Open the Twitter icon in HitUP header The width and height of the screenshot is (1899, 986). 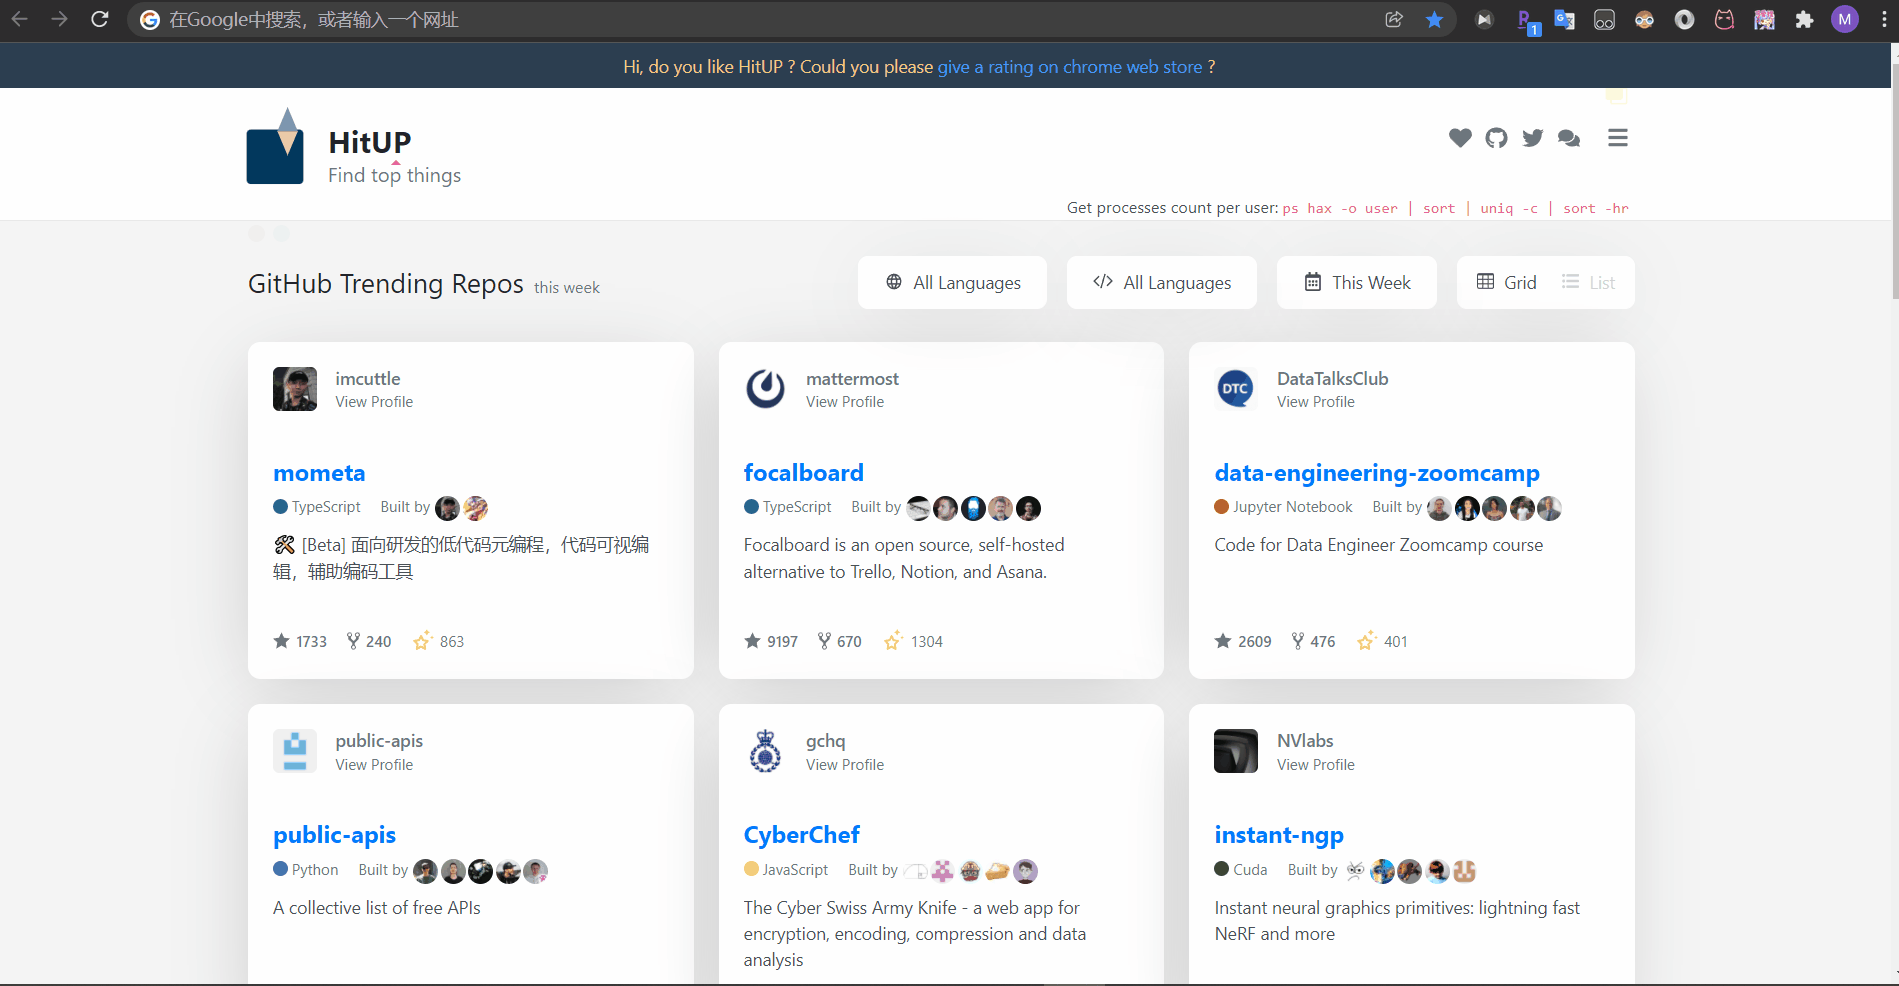[x=1532, y=138]
